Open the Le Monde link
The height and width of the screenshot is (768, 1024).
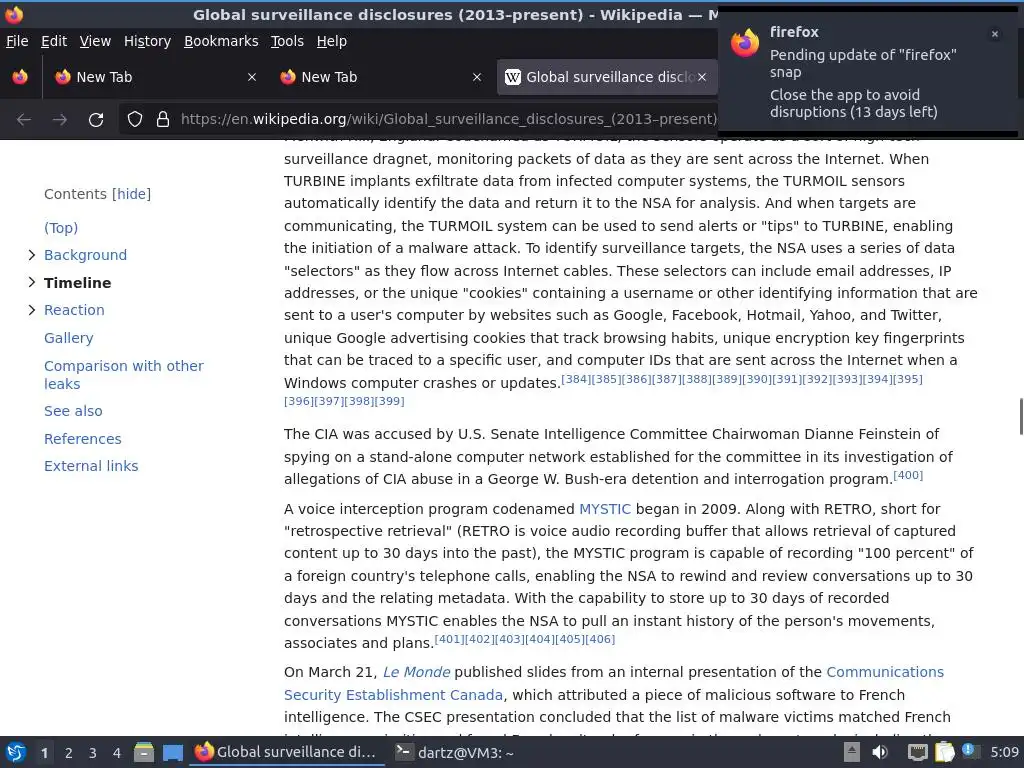[x=417, y=672]
